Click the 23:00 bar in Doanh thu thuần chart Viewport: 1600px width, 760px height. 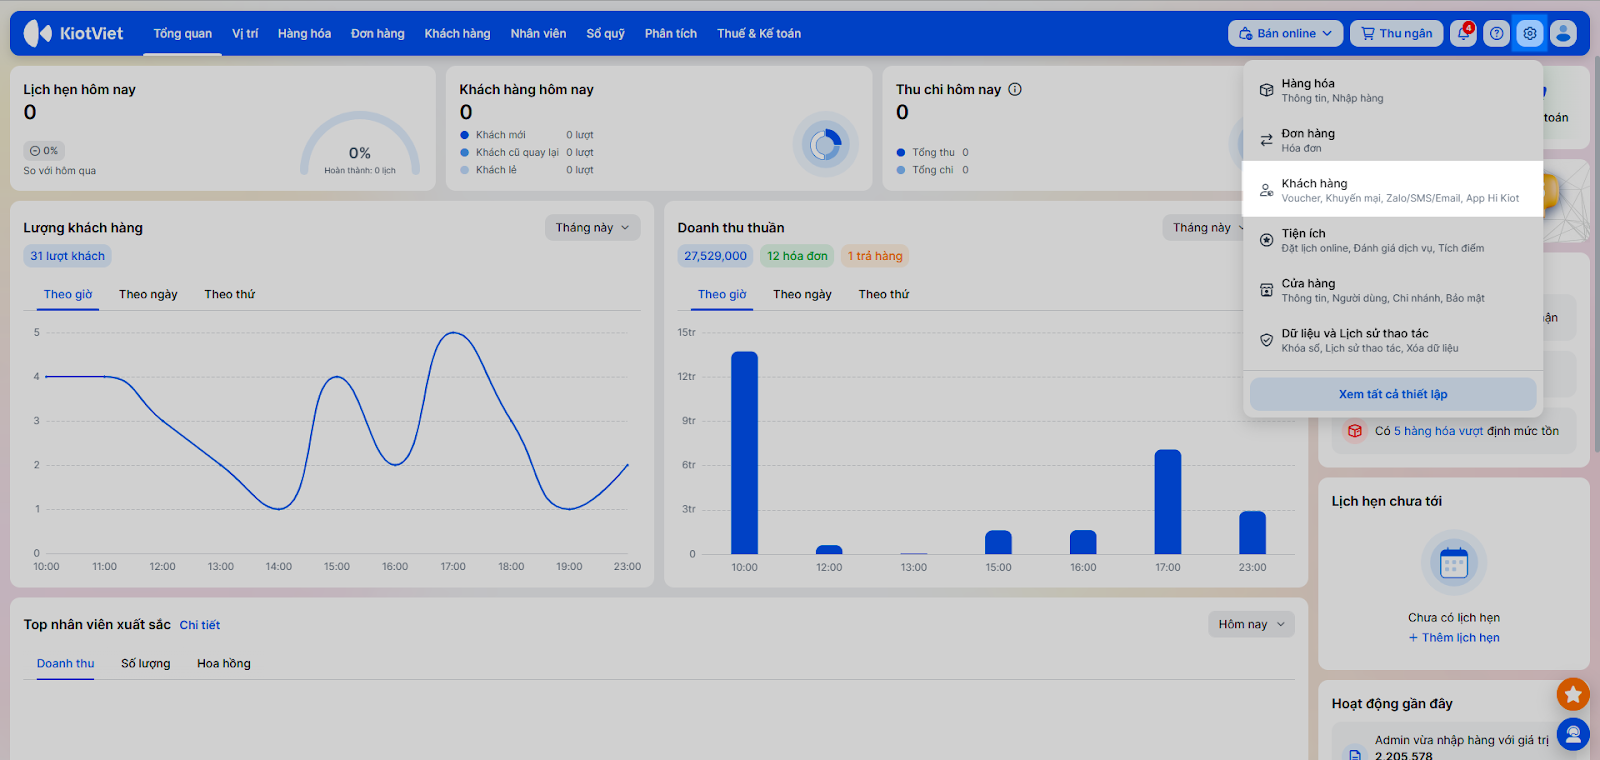point(1252,533)
